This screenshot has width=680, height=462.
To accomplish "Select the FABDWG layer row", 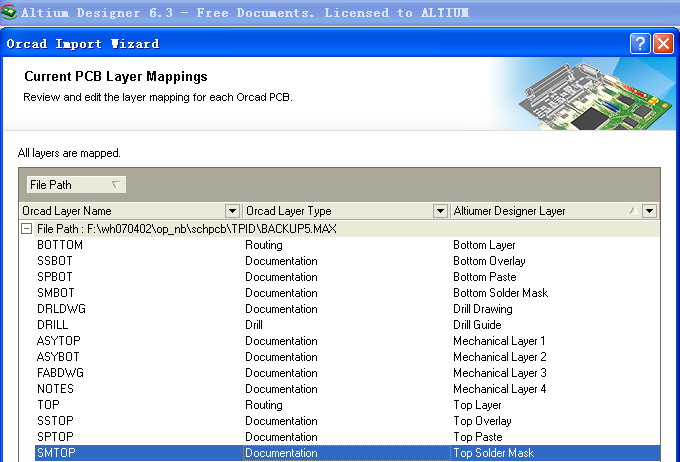I will (347, 373).
